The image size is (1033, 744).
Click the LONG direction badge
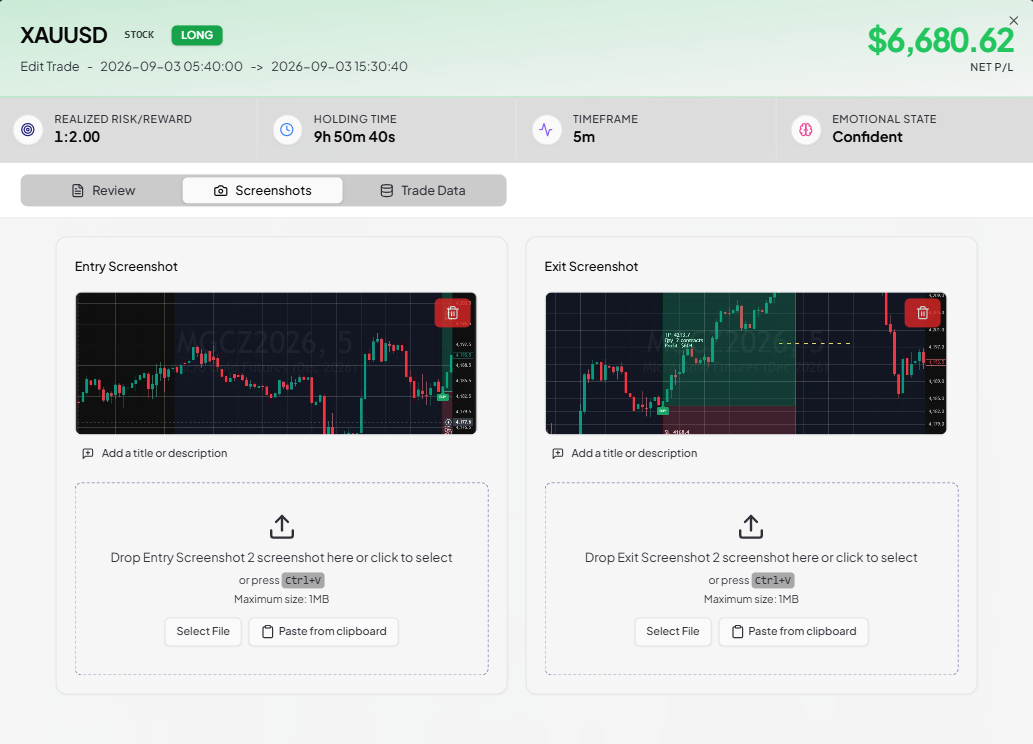click(x=197, y=35)
